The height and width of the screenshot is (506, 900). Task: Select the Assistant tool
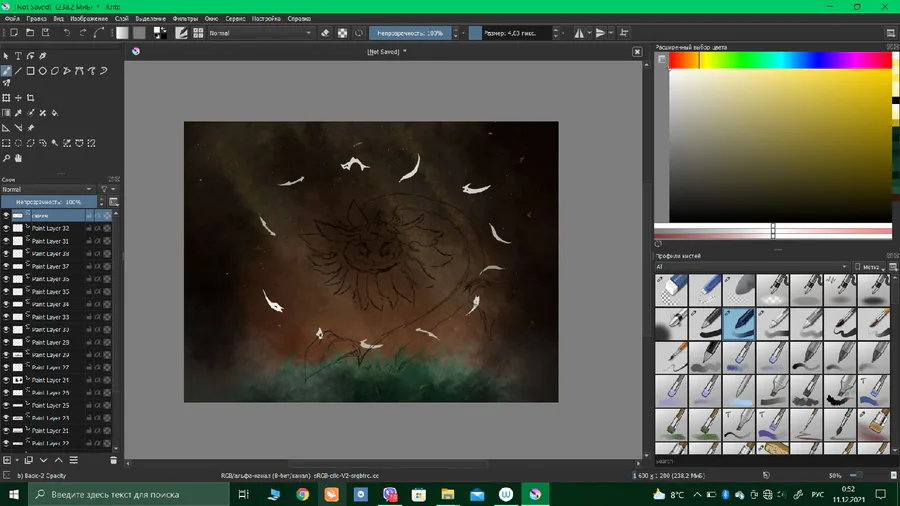pos(6,128)
